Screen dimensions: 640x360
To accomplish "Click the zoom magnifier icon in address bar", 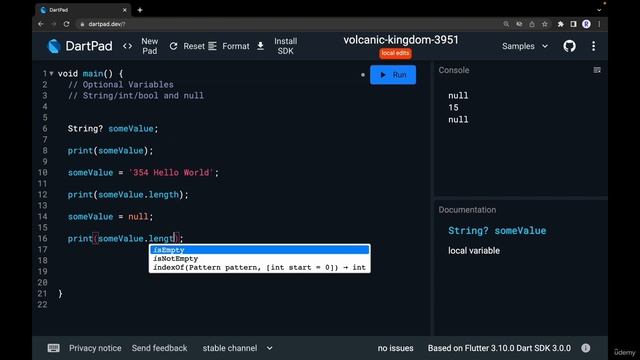I will coord(506,24).
